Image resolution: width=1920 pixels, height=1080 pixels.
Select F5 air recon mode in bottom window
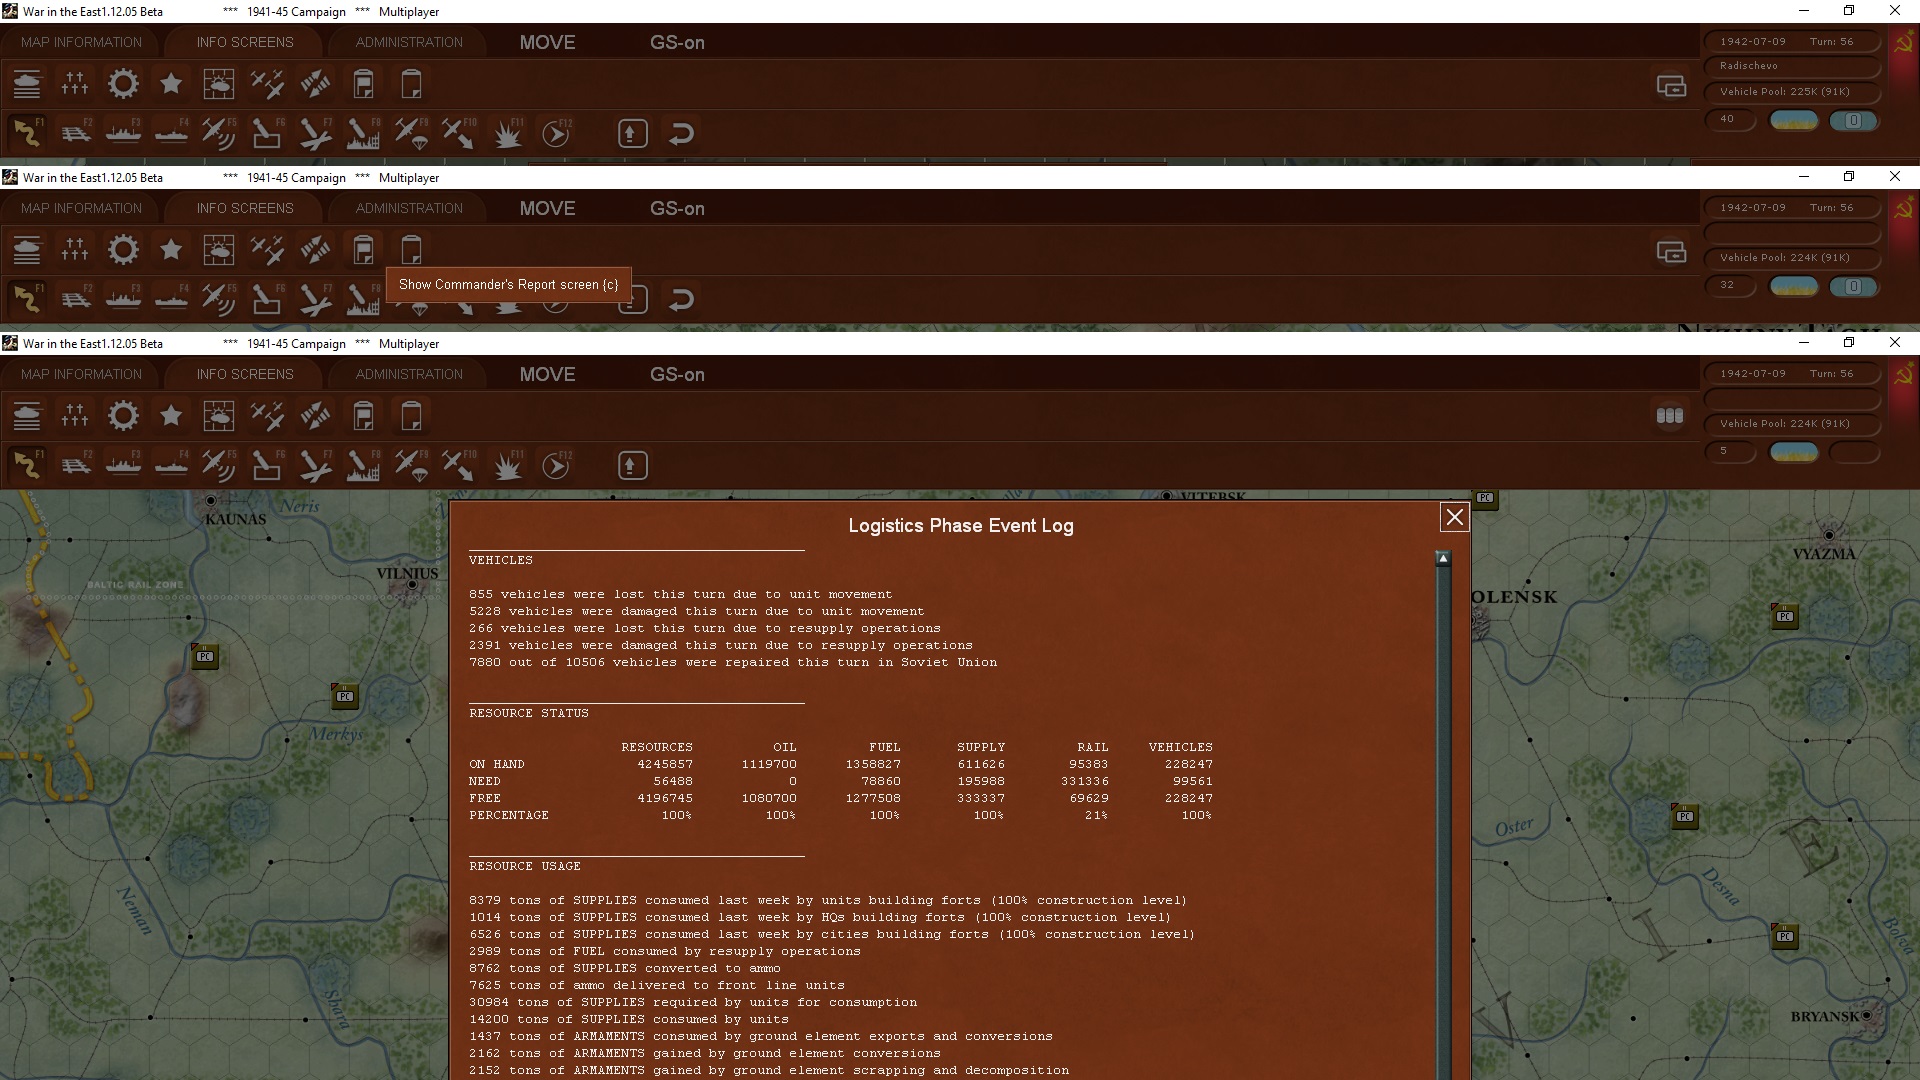point(219,465)
